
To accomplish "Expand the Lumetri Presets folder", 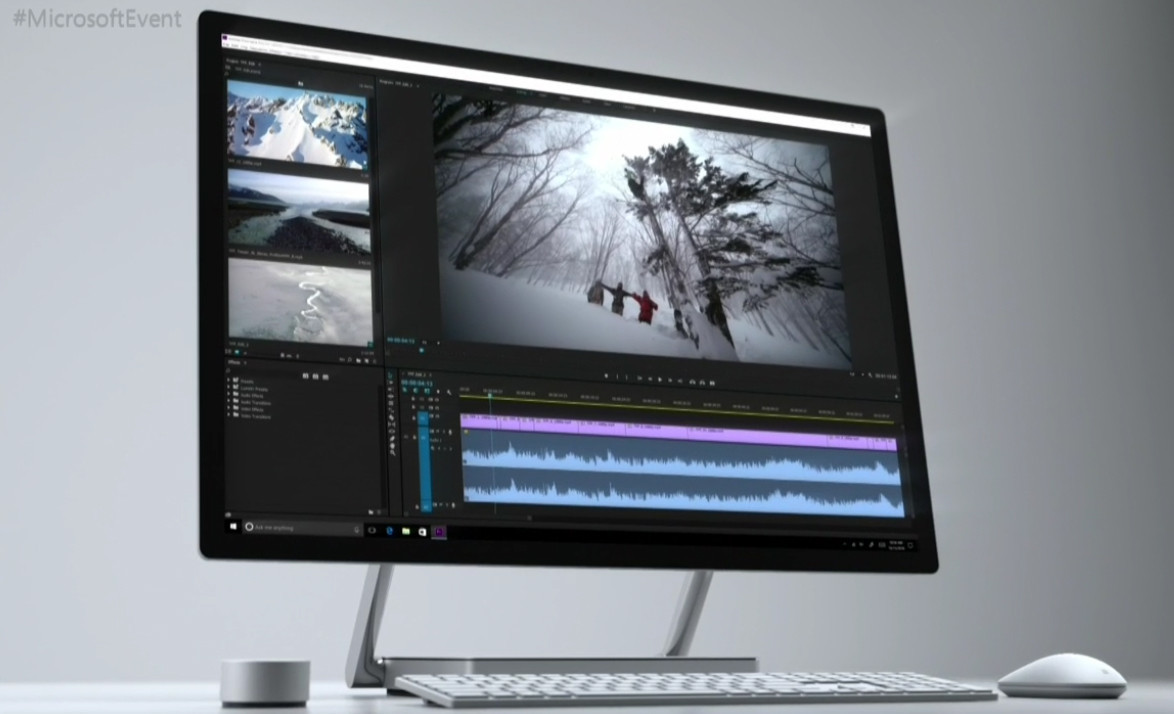I will pyautogui.click(x=228, y=387).
